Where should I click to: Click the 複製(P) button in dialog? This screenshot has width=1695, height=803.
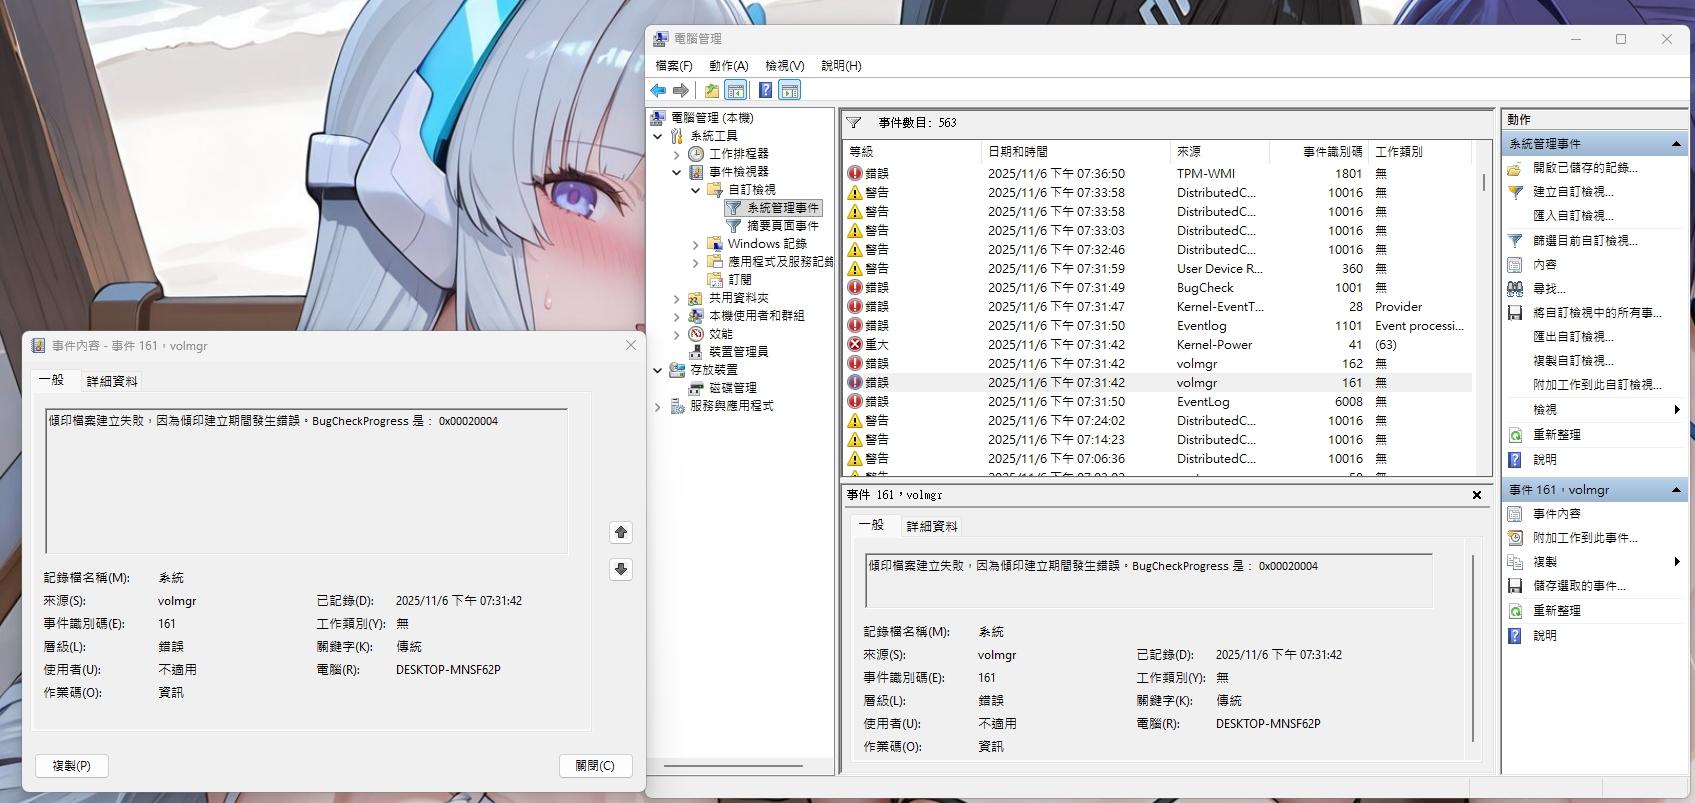click(x=71, y=766)
